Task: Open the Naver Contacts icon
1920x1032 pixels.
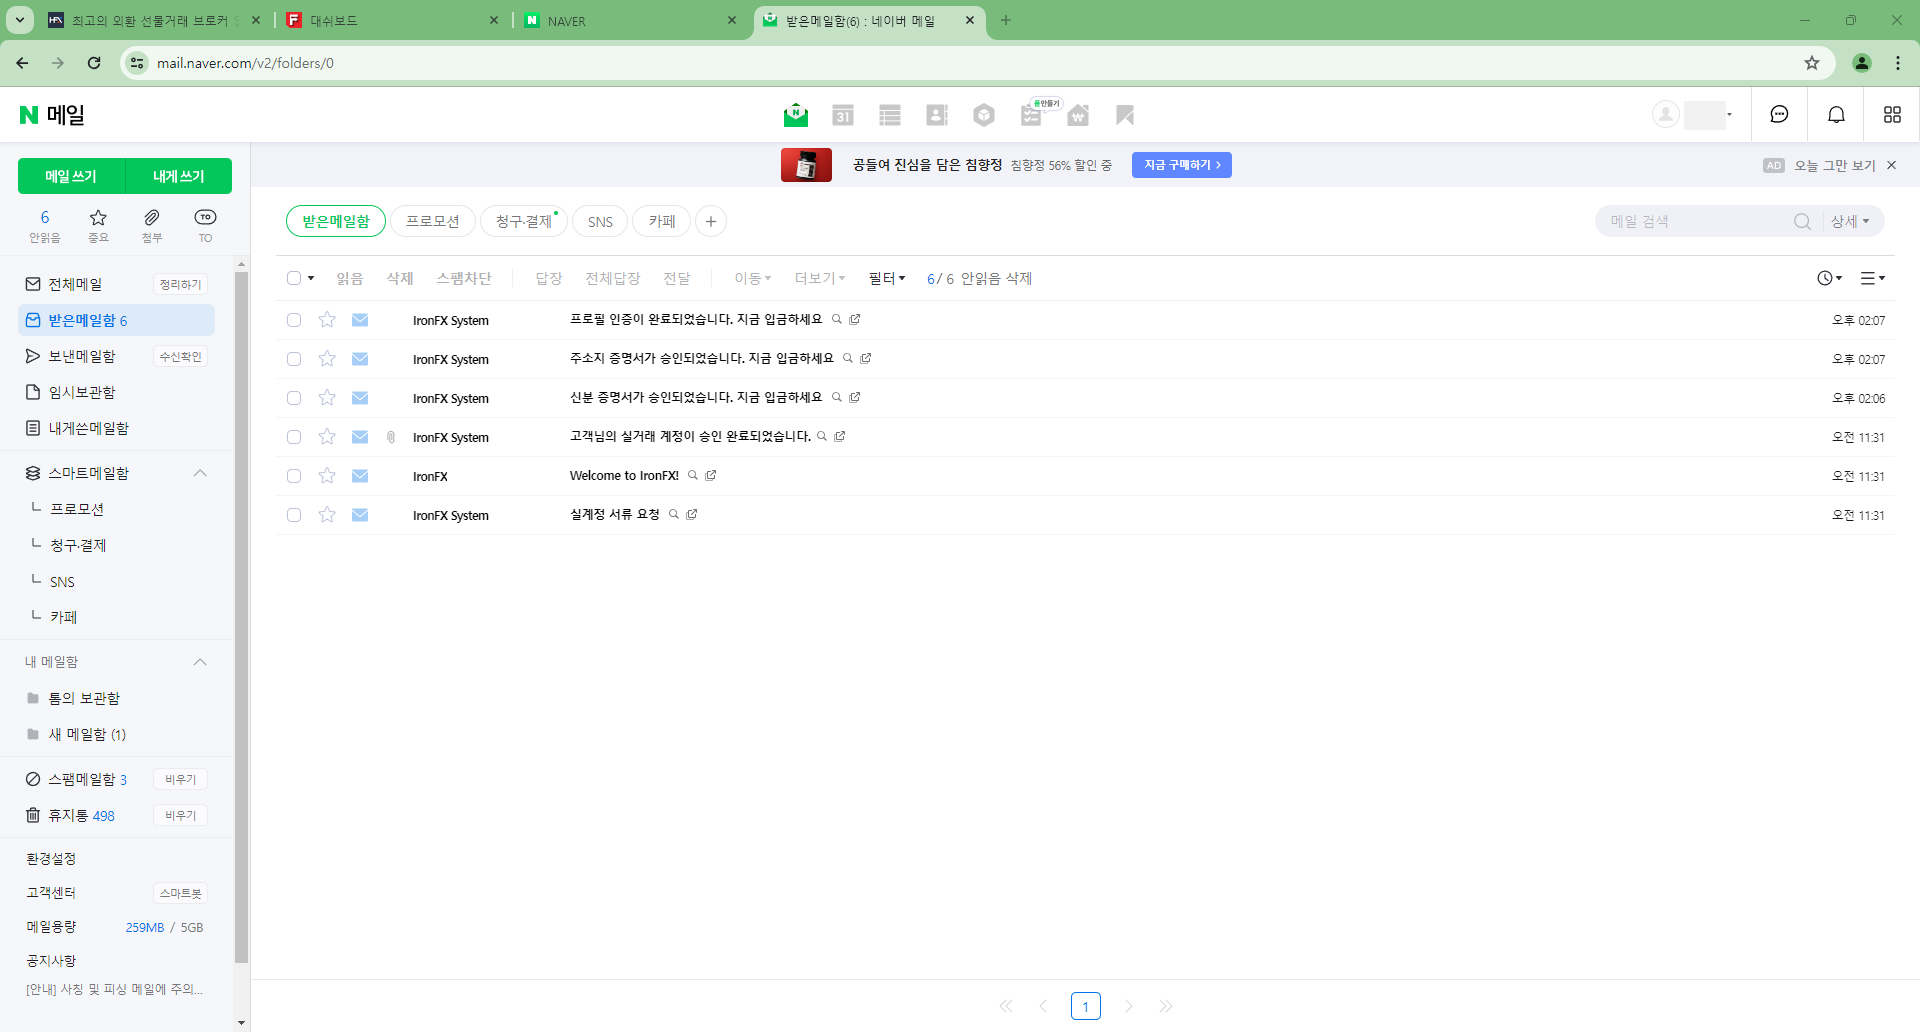Action: [x=937, y=115]
